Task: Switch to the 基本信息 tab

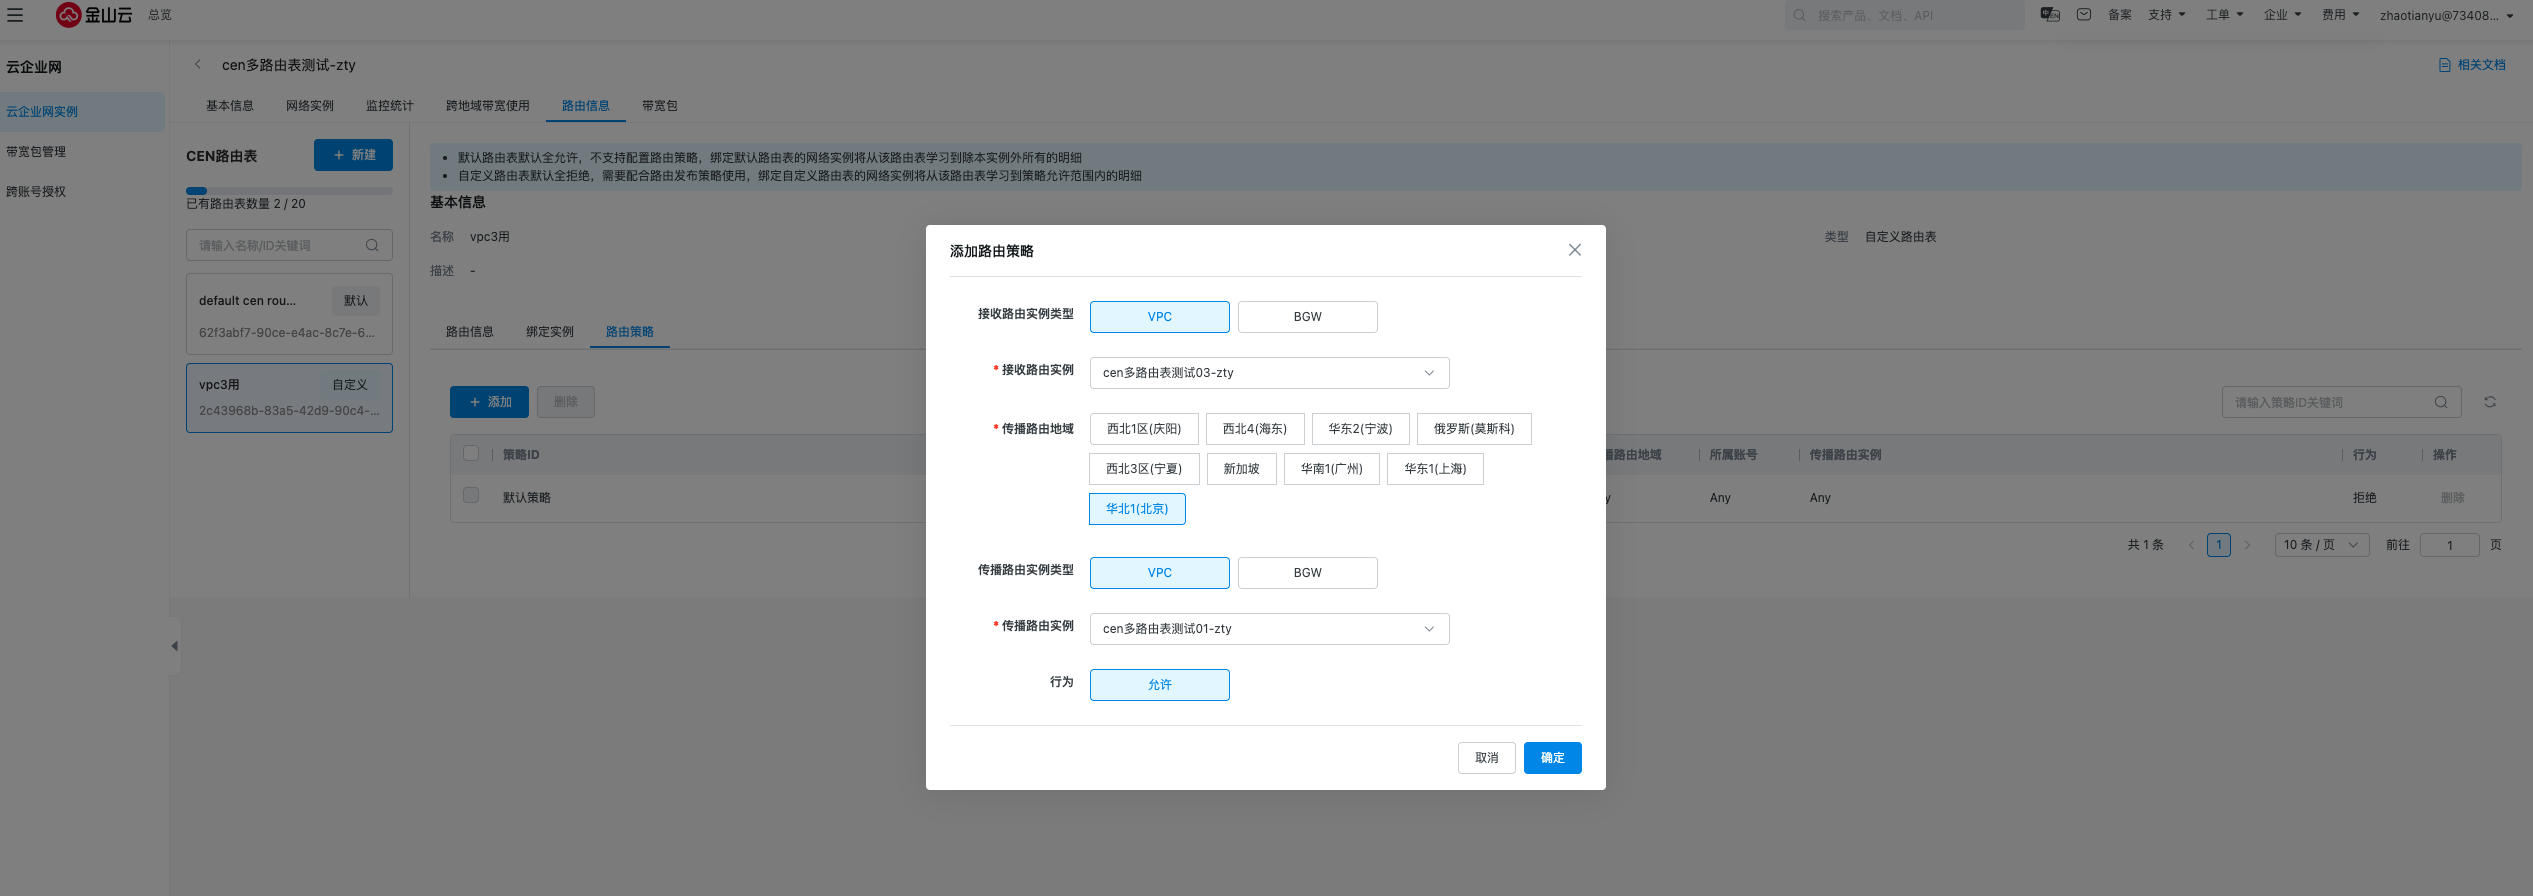Action: pyautogui.click(x=230, y=106)
